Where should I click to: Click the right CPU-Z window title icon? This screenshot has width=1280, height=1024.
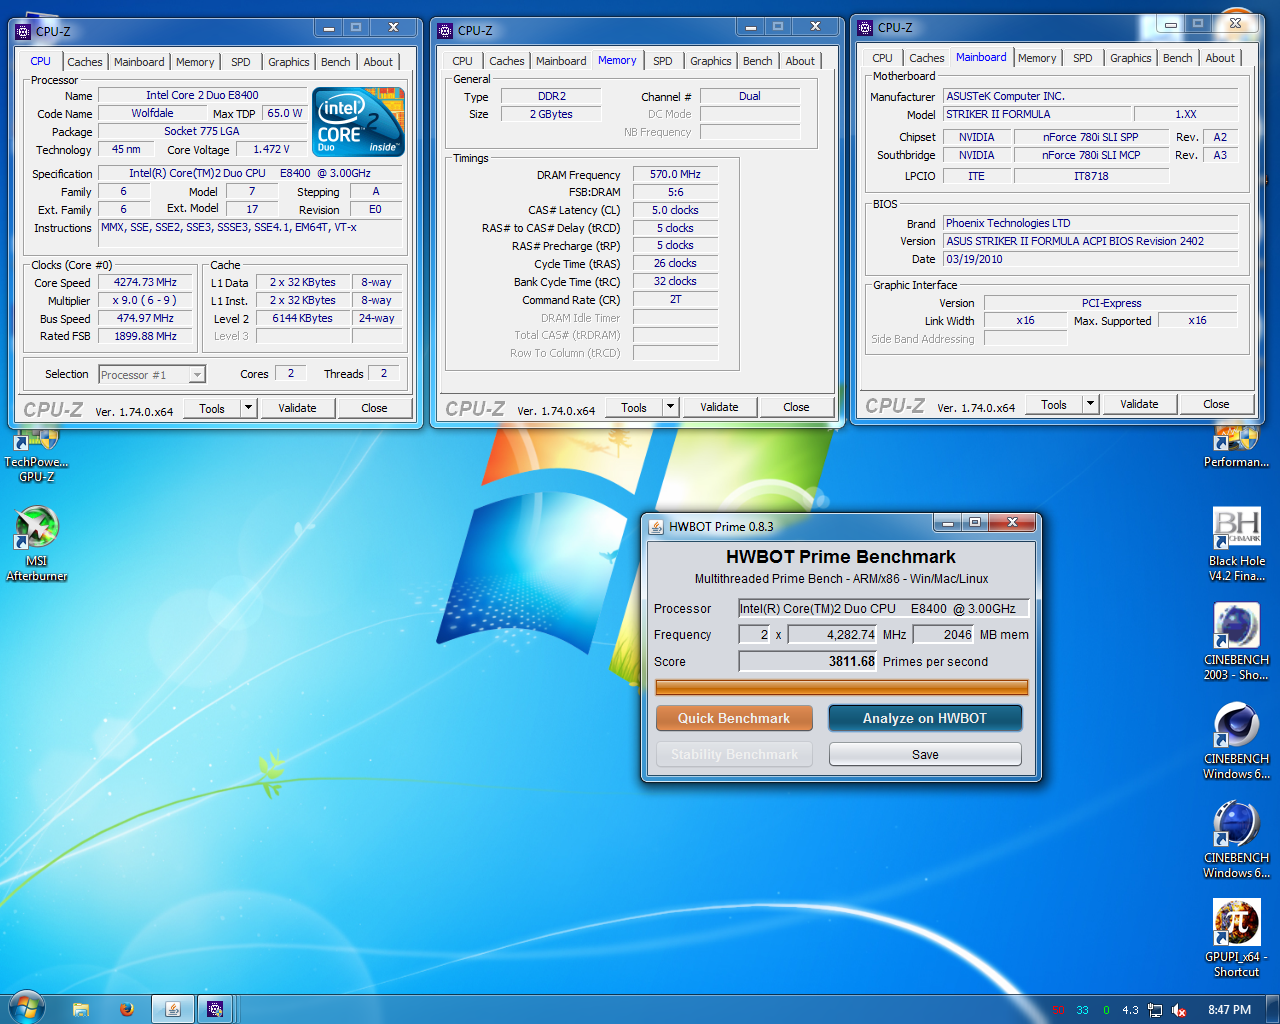pos(866,28)
